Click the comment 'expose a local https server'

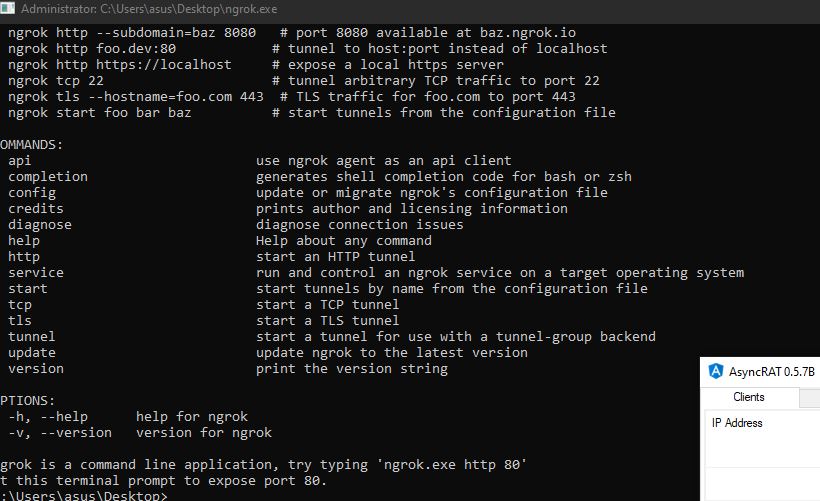(x=396, y=65)
